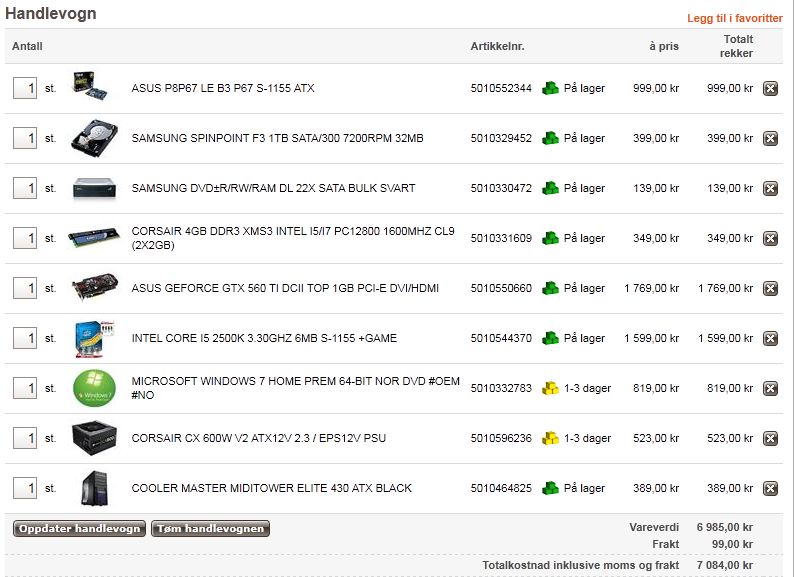Edit quantity field for Microsoft Windows 7
794x577 pixels.
tap(25, 389)
